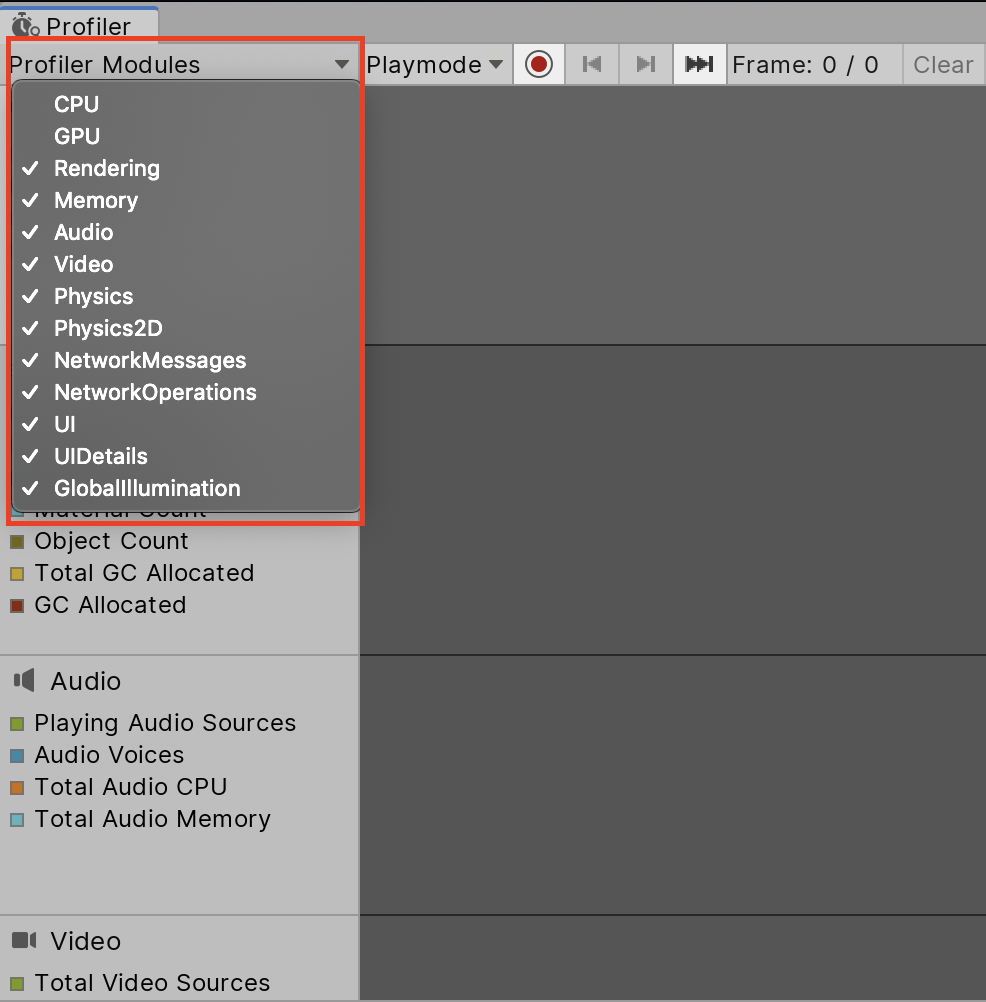Step to previous frame
Viewport: 986px width, 1002px height.
[592, 65]
